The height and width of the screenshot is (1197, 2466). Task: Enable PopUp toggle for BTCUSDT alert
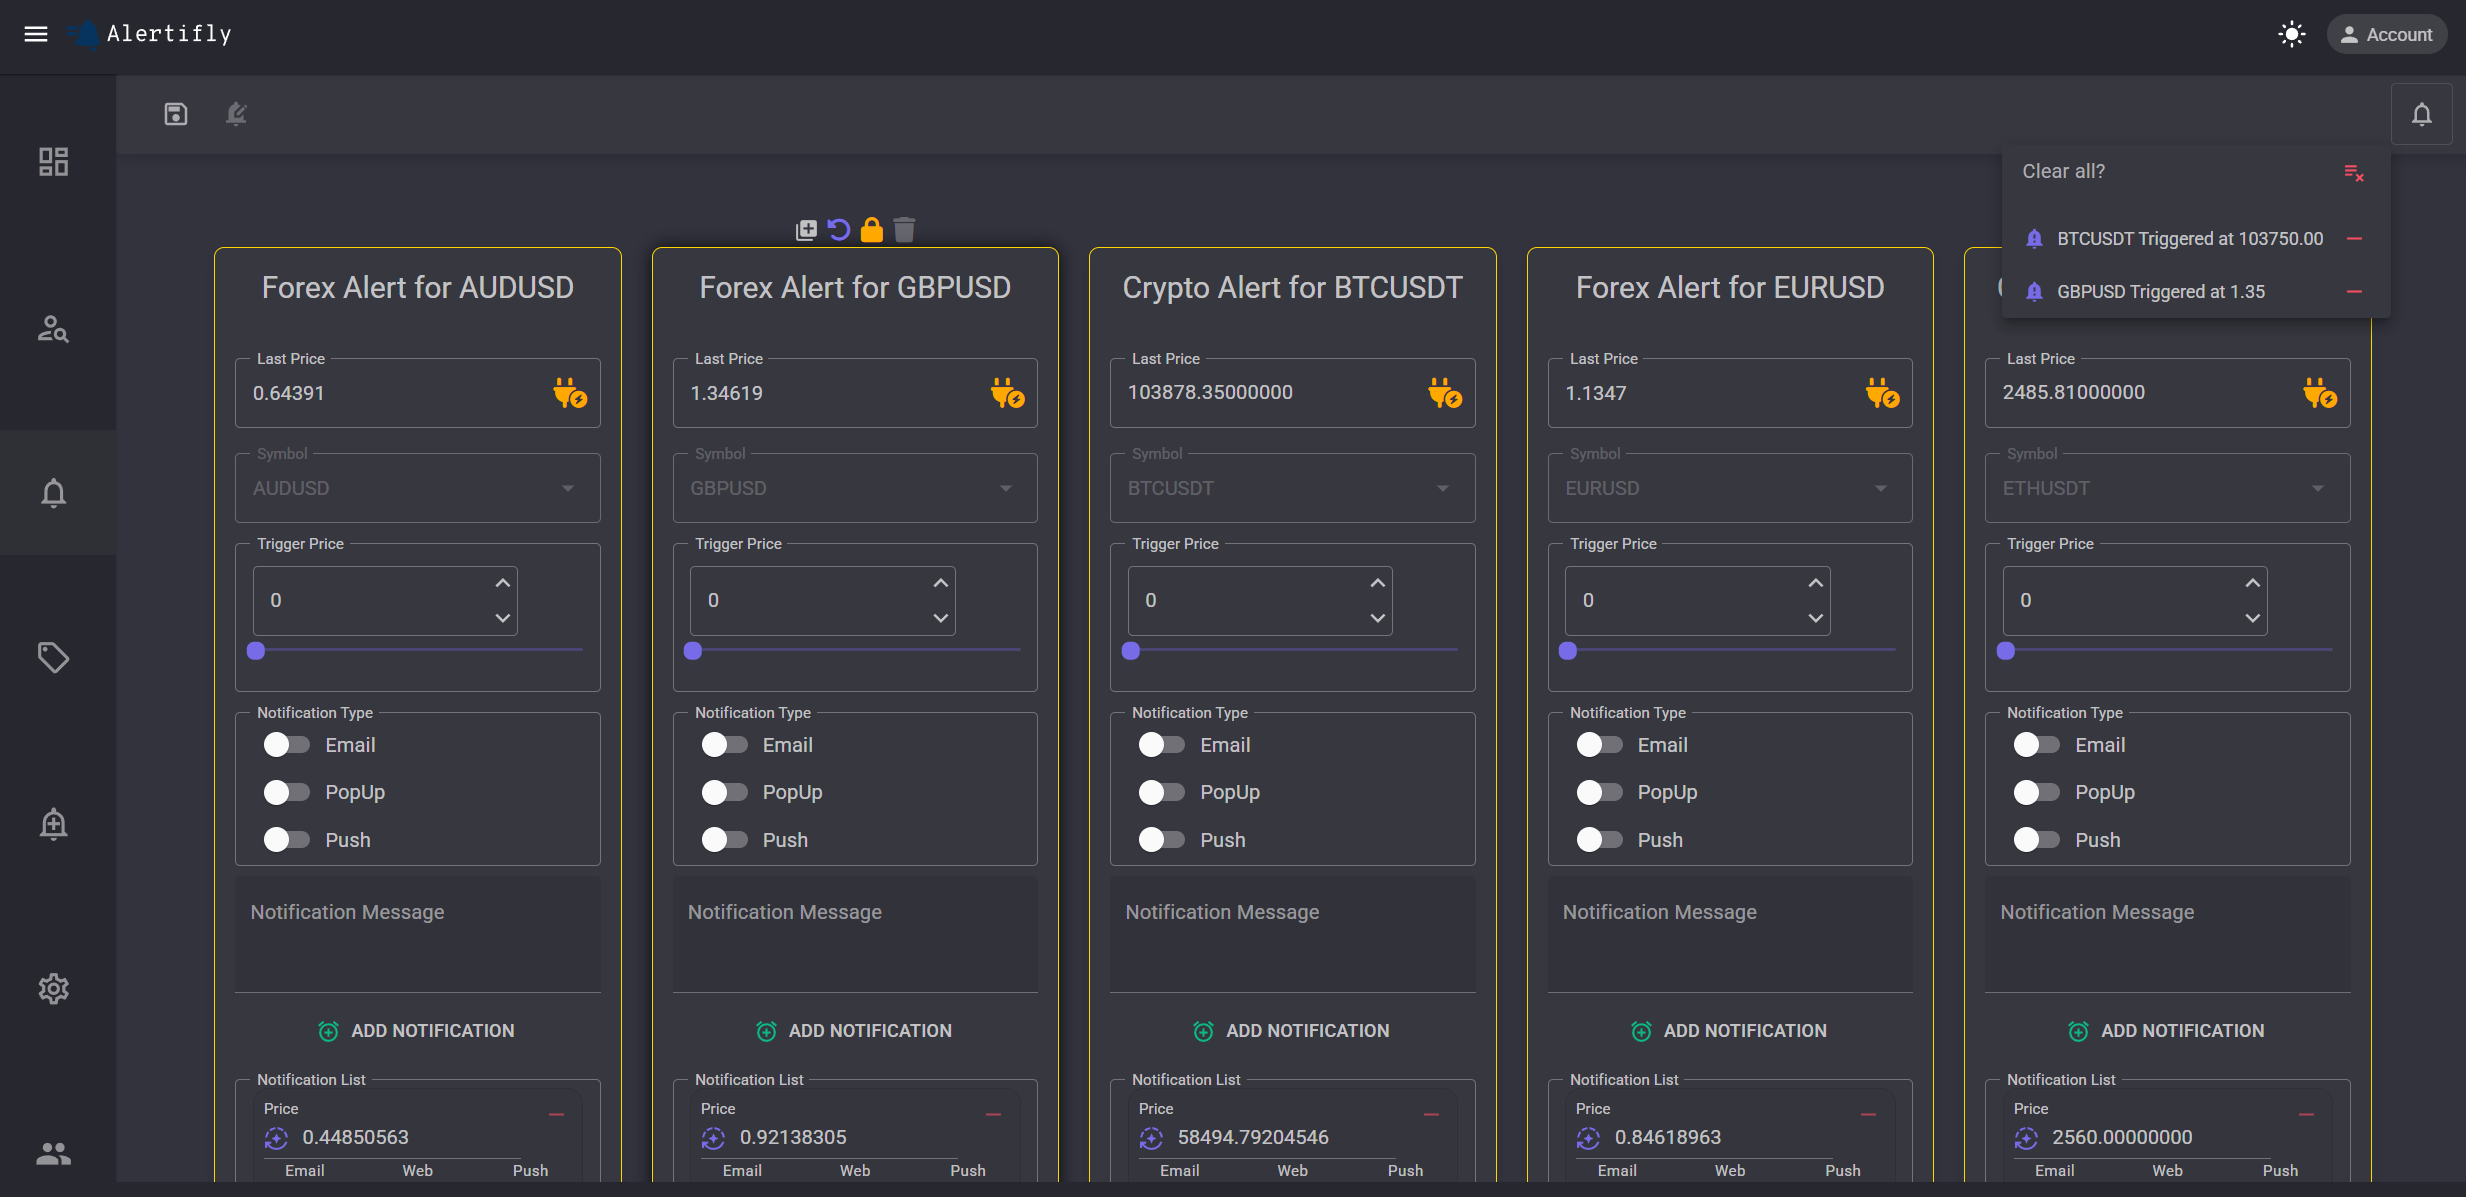tap(1162, 792)
